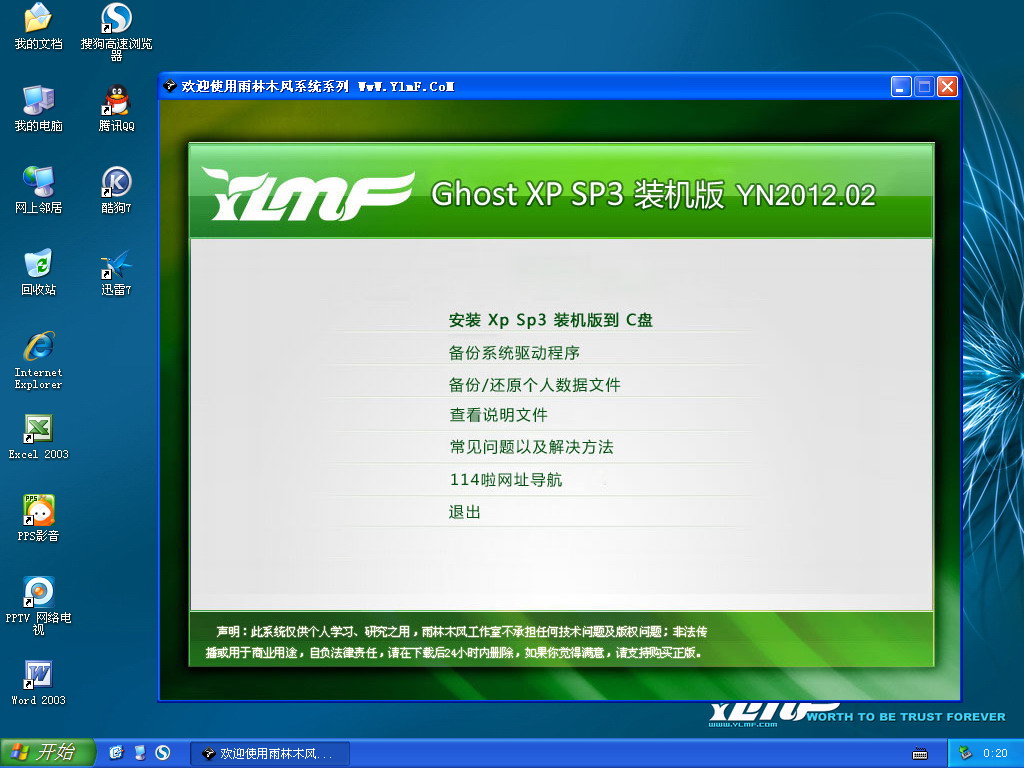Click the Internet Explorer quick launch icon
The width and height of the screenshot is (1024, 768).
116,753
